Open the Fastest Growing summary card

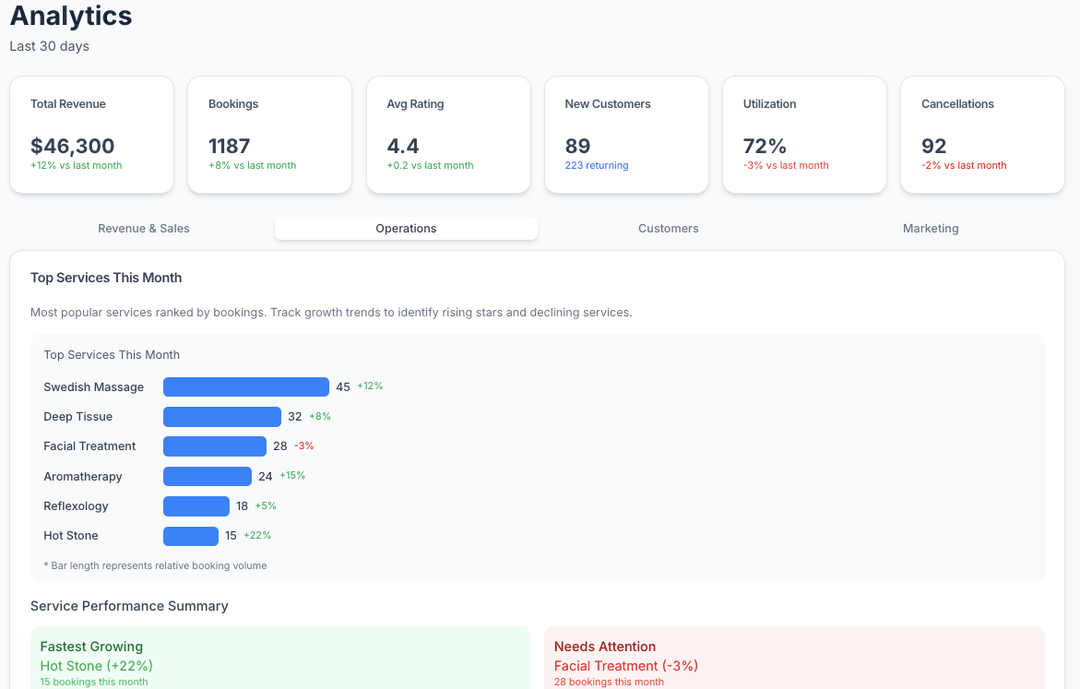(x=280, y=658)
